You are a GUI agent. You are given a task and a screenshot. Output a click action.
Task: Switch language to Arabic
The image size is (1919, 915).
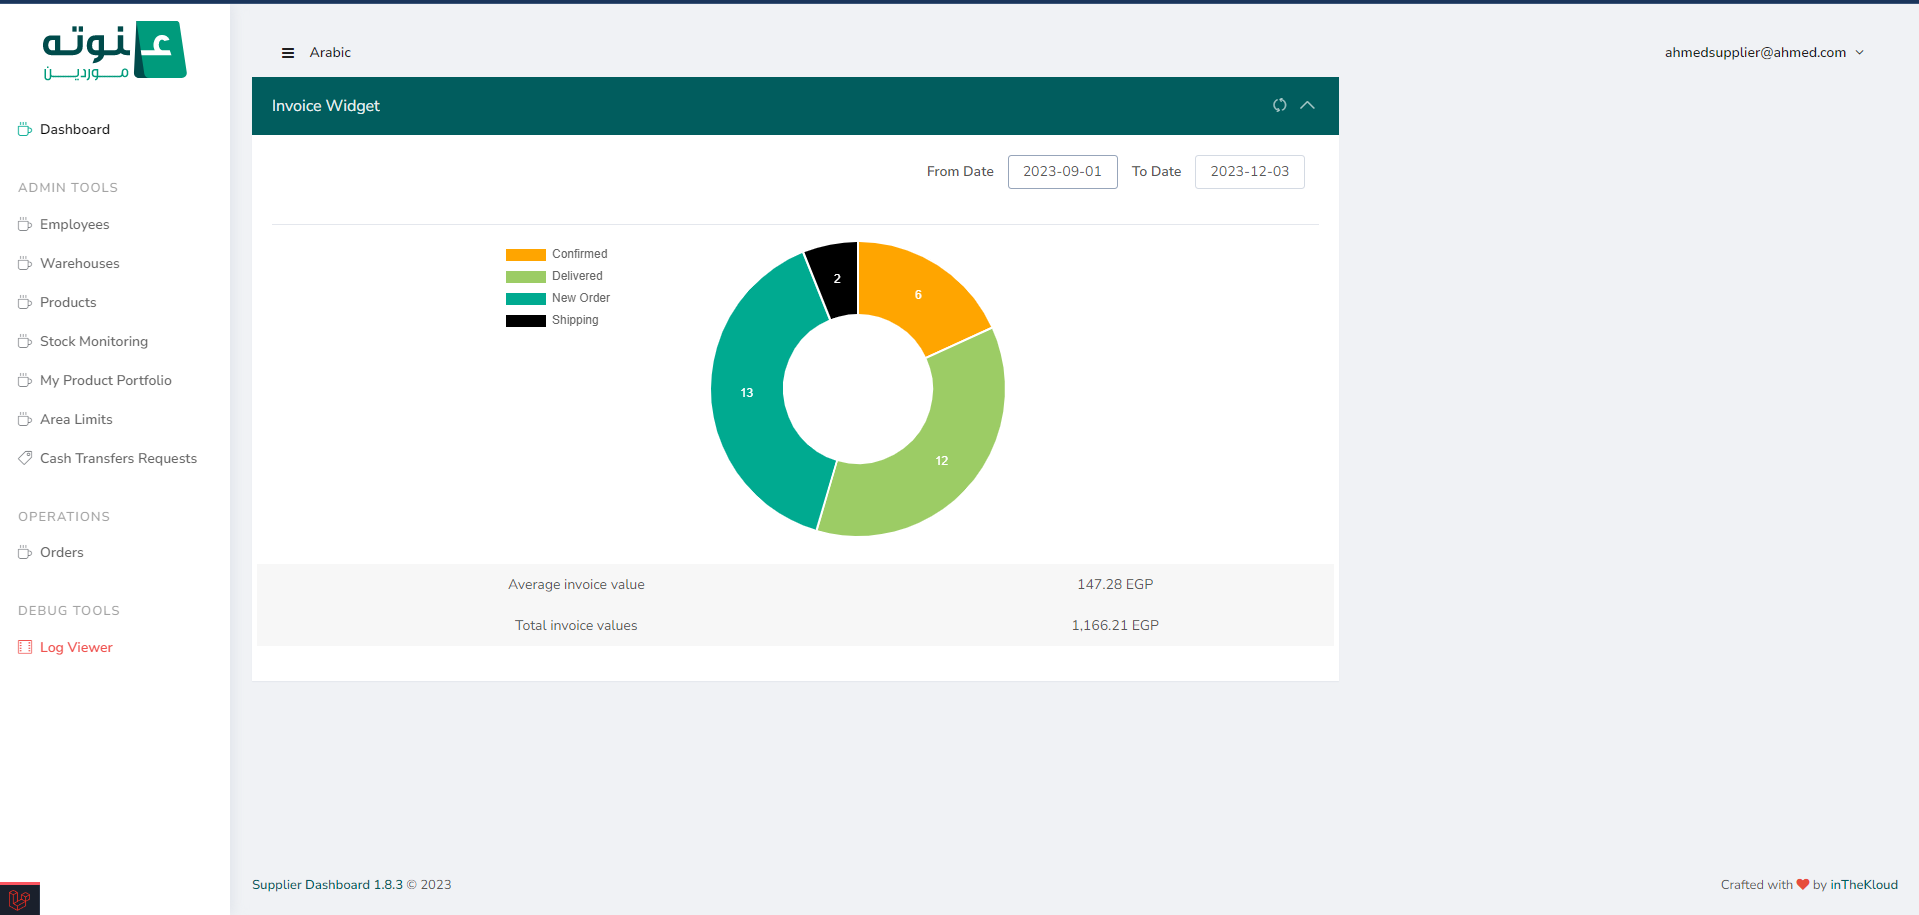(330, 53)
